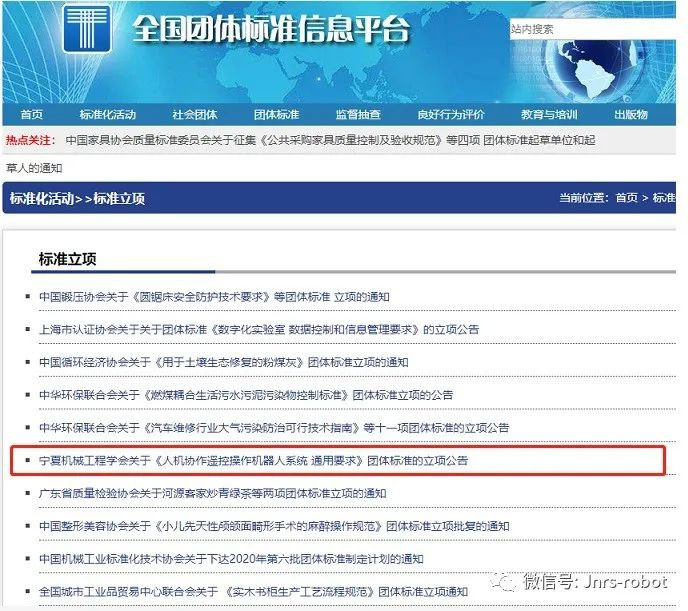Viewport: 688px width, 611px height.
Task: Click the 出版物 navigation item
Action: [x=631, y=115]
